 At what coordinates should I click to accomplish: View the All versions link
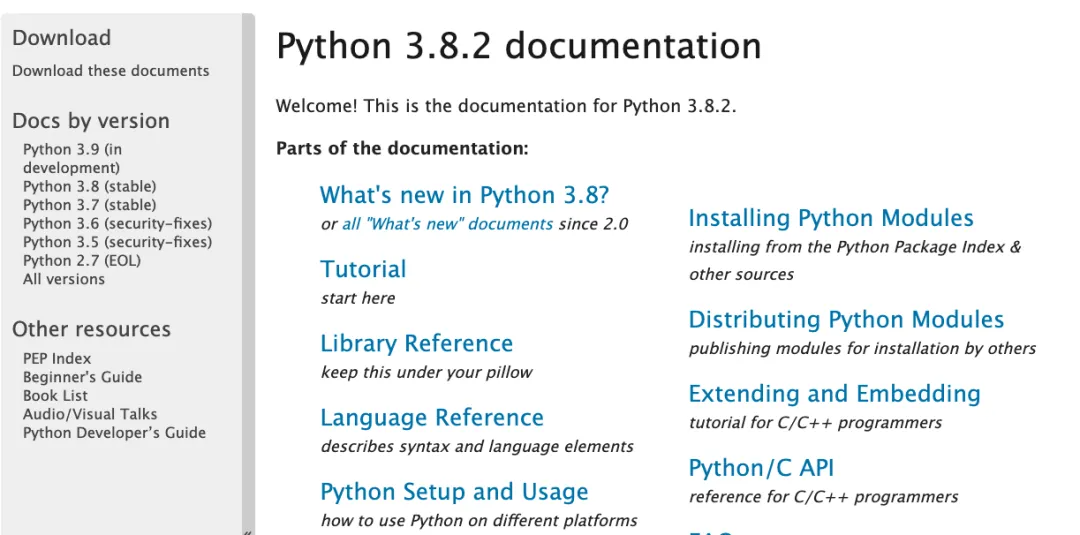(x=64, y=279)
